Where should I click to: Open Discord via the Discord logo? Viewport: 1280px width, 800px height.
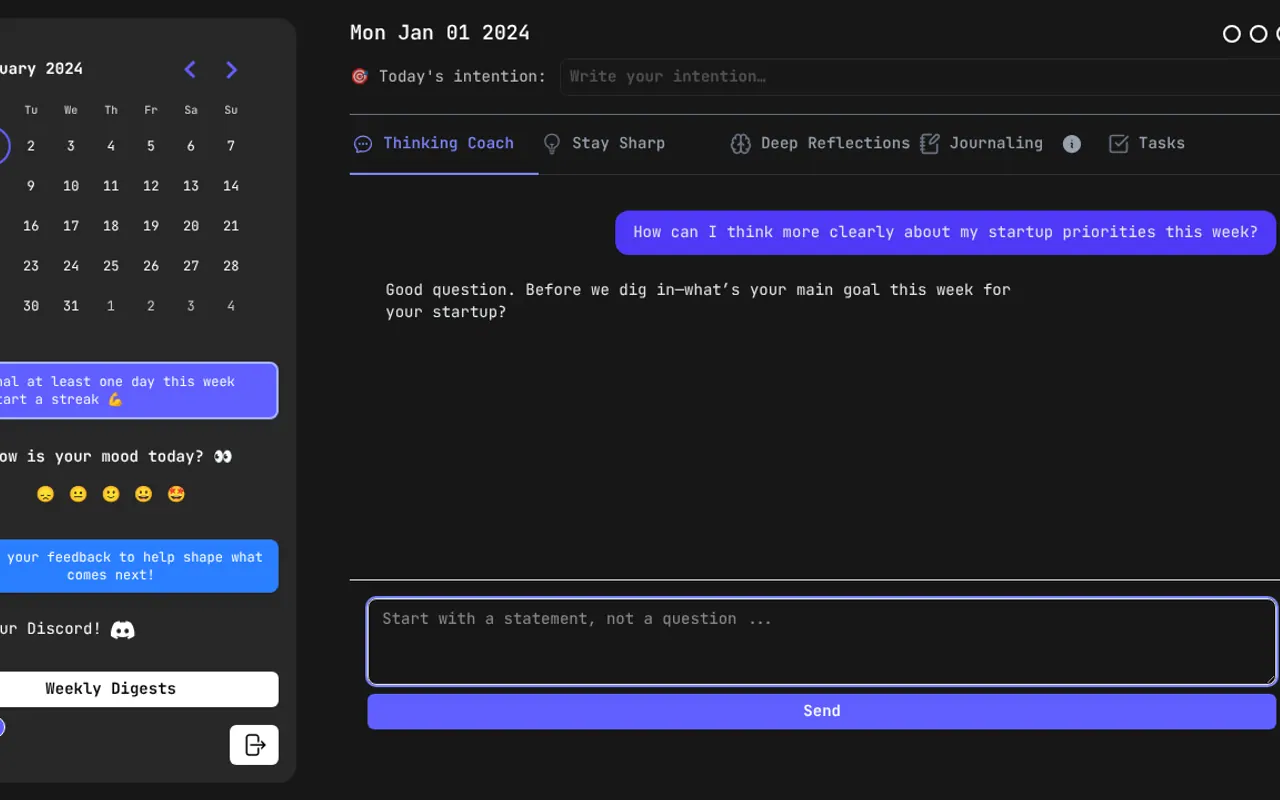pos(122,630)
